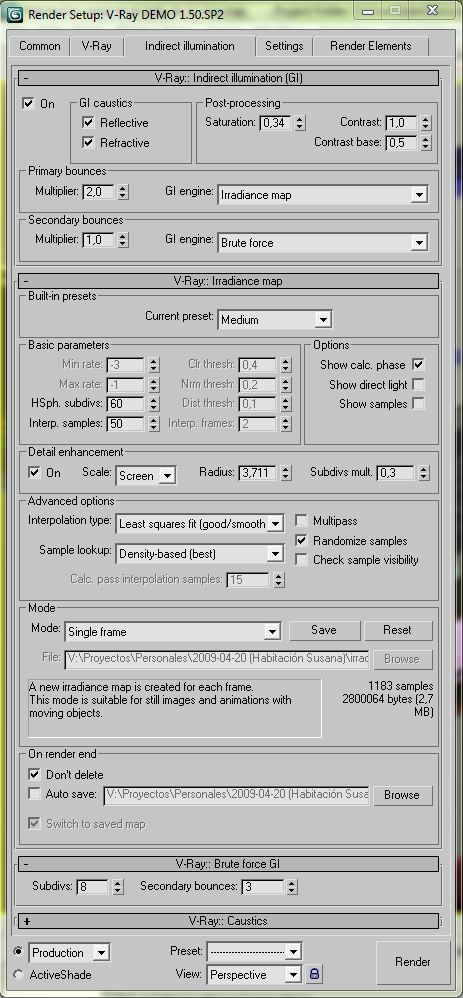Screen dimensions: 463x998
Task: Click the HSph. subdivs field
Action: pos(126,404)
